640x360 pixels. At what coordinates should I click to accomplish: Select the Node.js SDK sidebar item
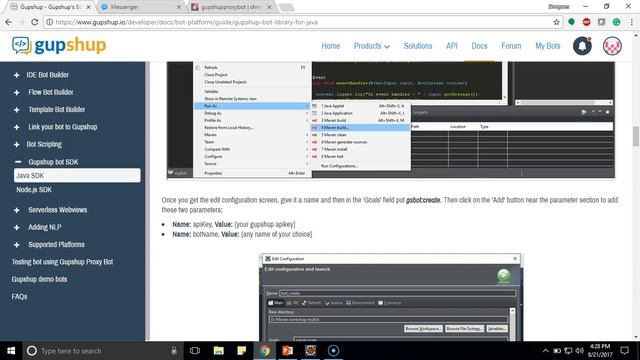(x=34, y=190)
